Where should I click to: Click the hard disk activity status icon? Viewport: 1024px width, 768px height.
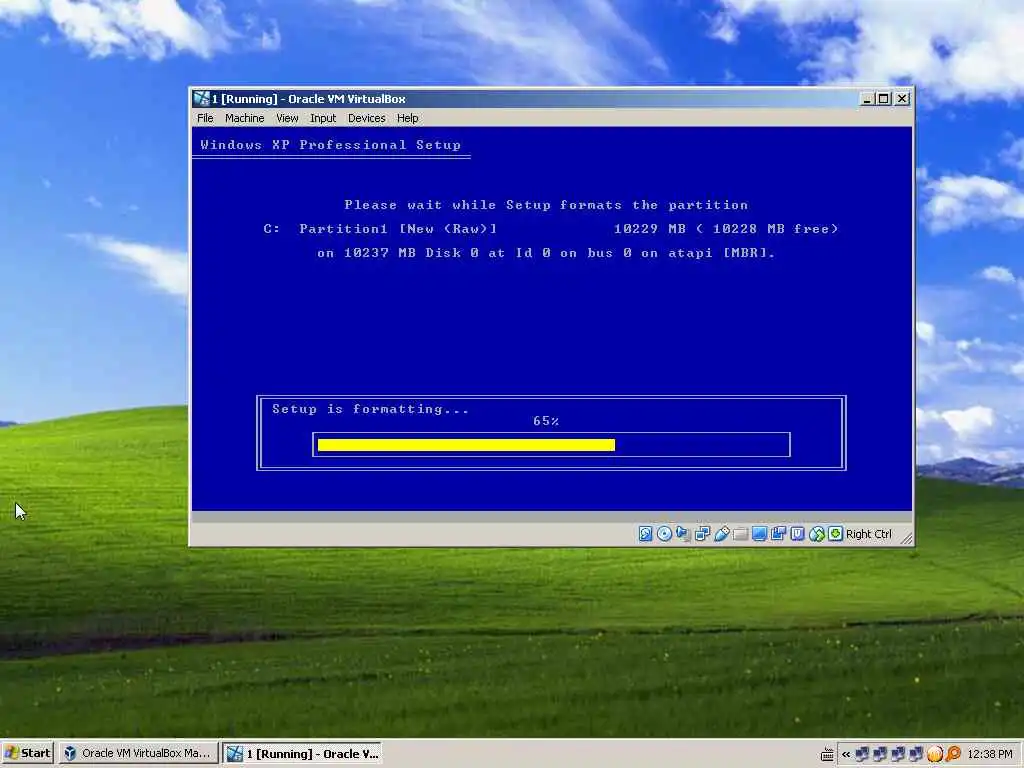pos(645,534)
